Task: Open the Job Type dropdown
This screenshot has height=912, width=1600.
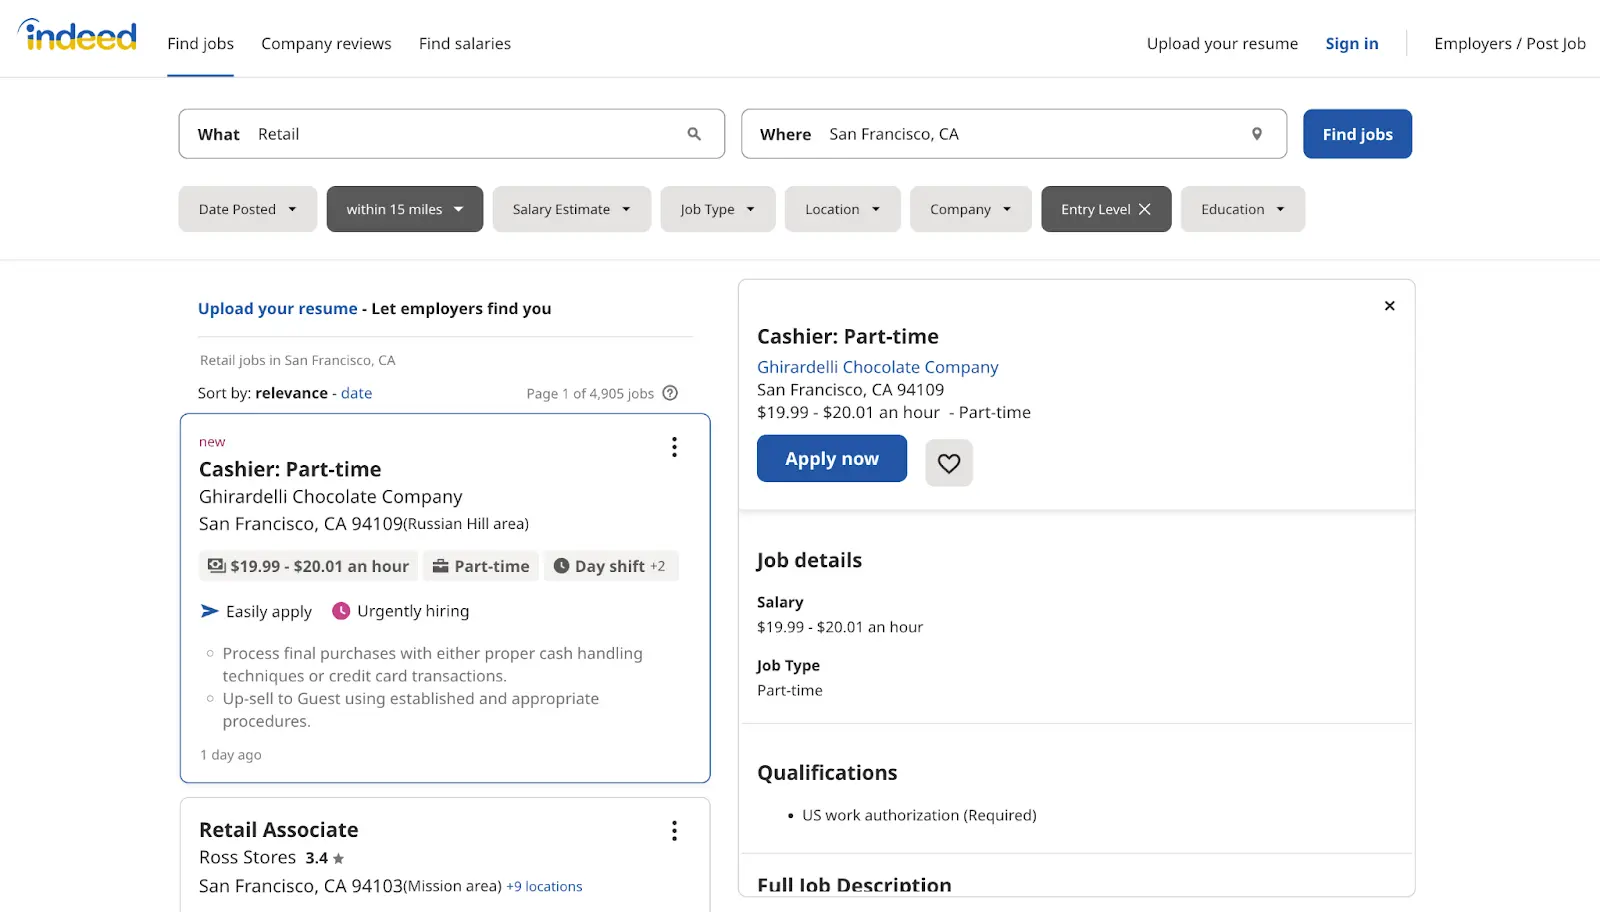Action: [x=717, y=209]
